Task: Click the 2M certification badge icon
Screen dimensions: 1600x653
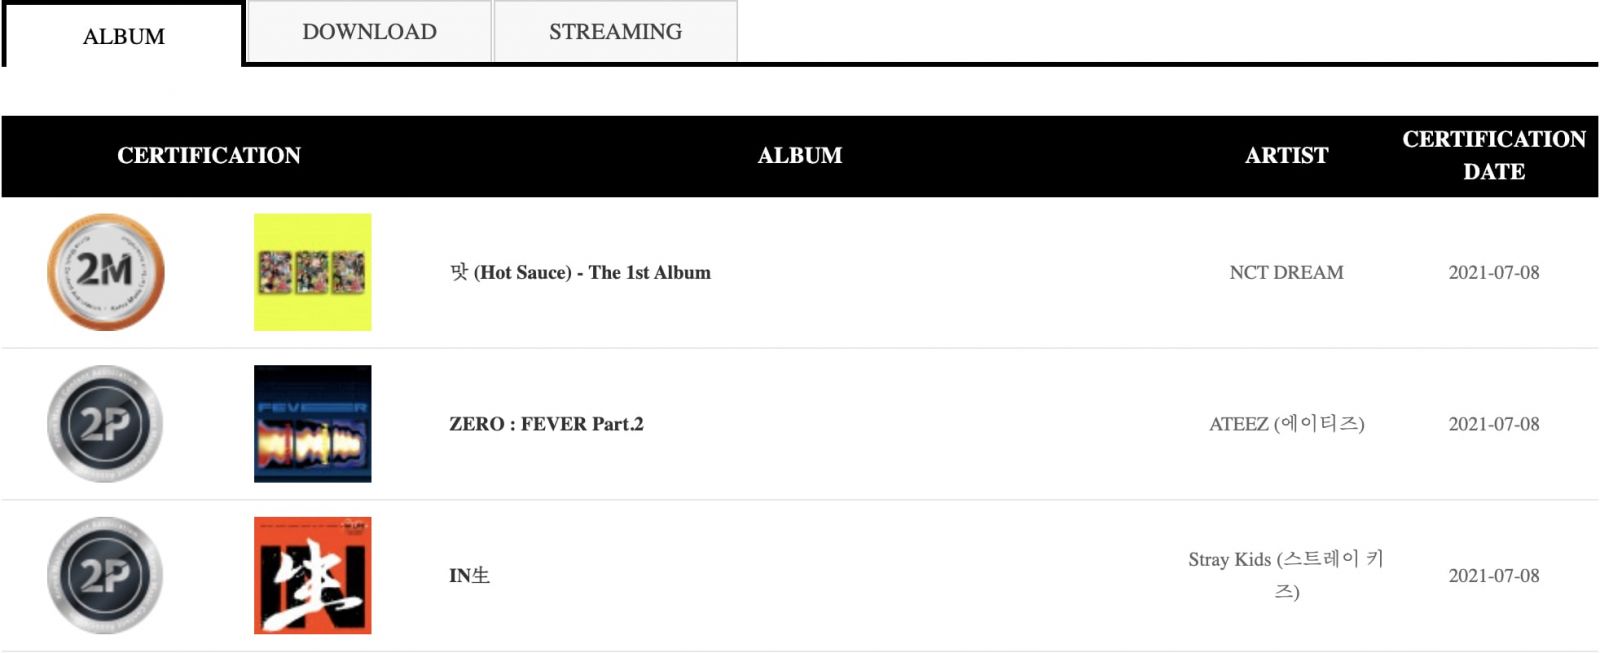Action: (106, 272)
